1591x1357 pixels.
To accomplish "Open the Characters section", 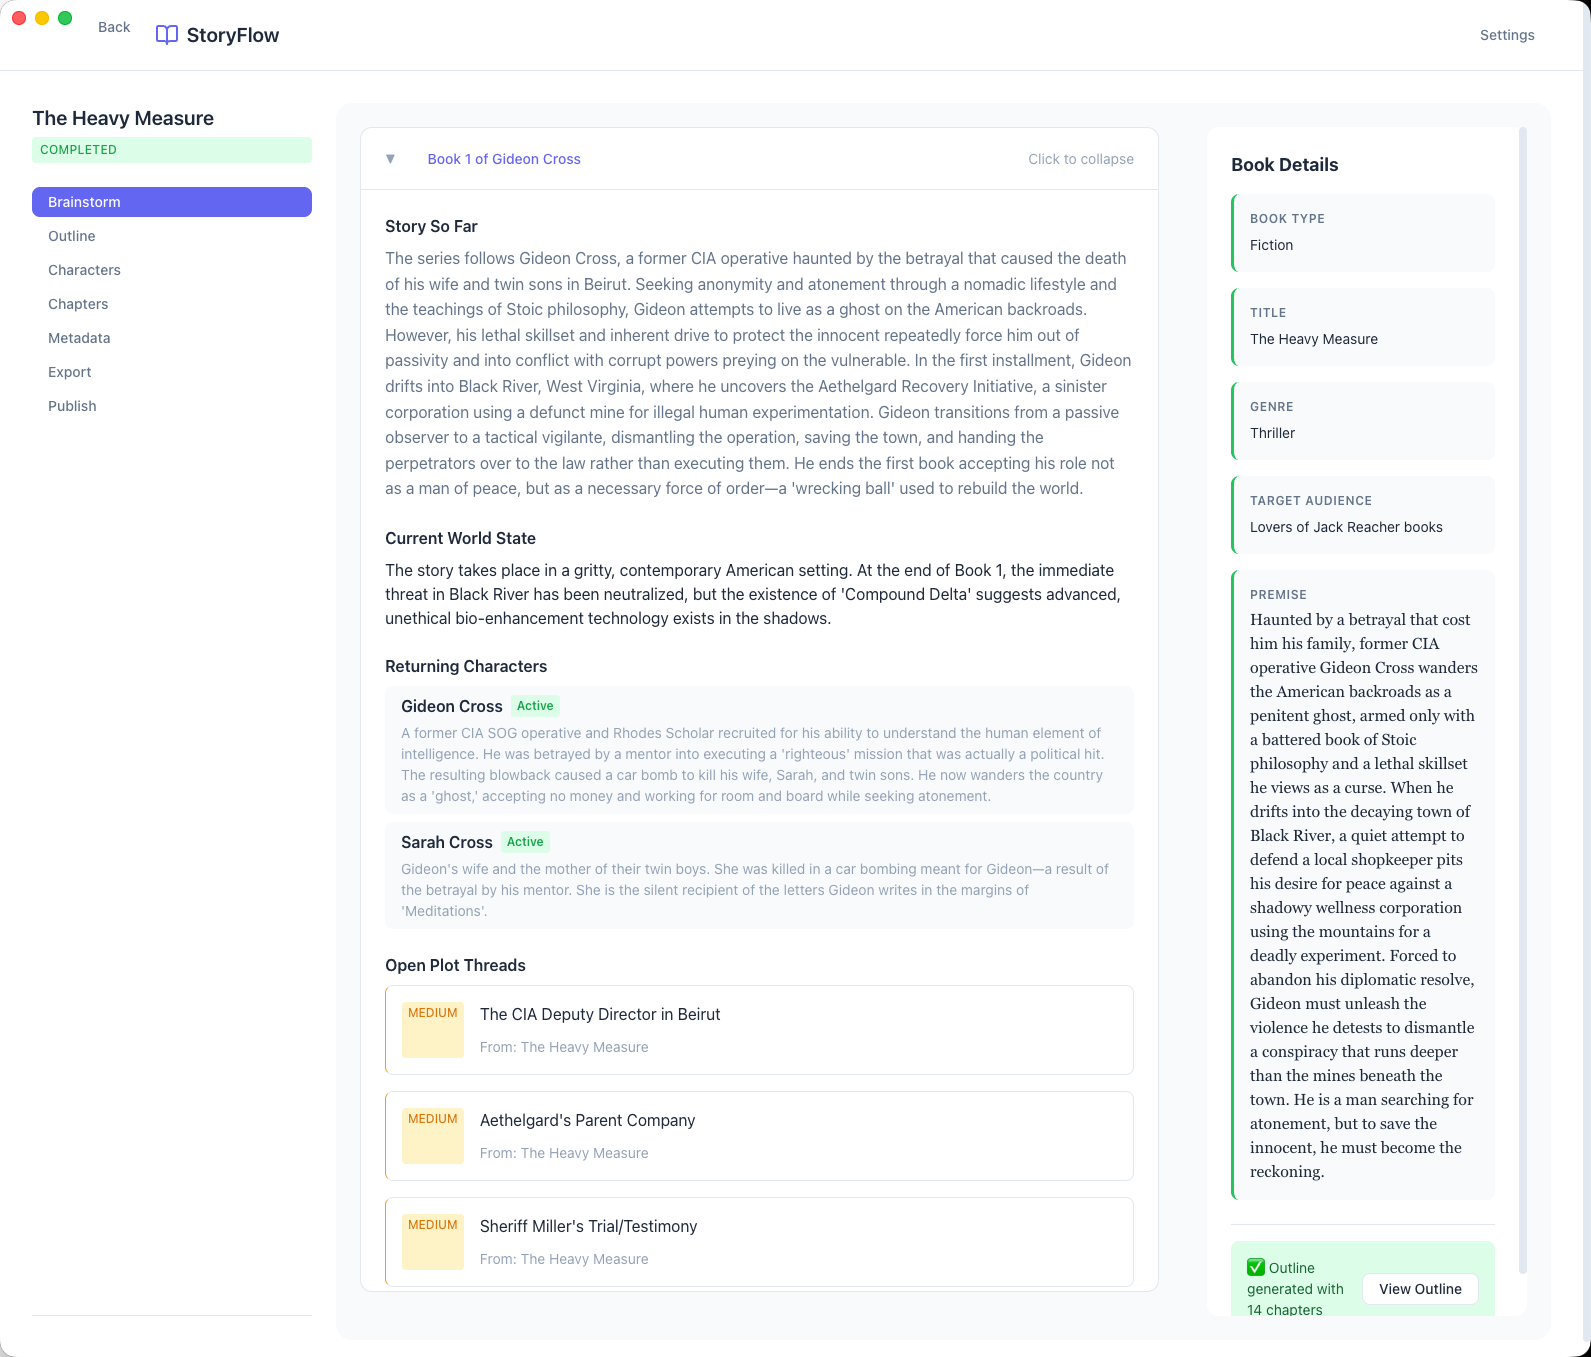I will coord(84,270).
